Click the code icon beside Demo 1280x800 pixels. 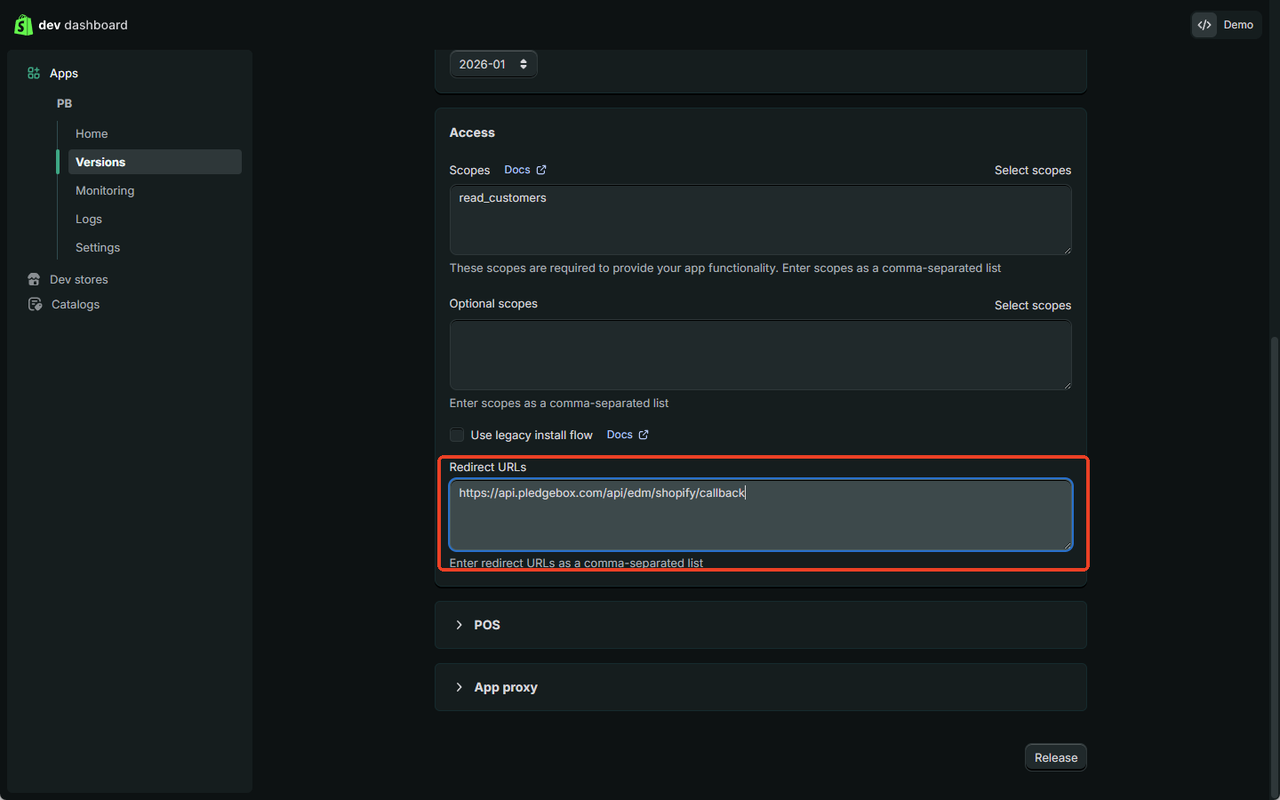(x=1205, y=25)
